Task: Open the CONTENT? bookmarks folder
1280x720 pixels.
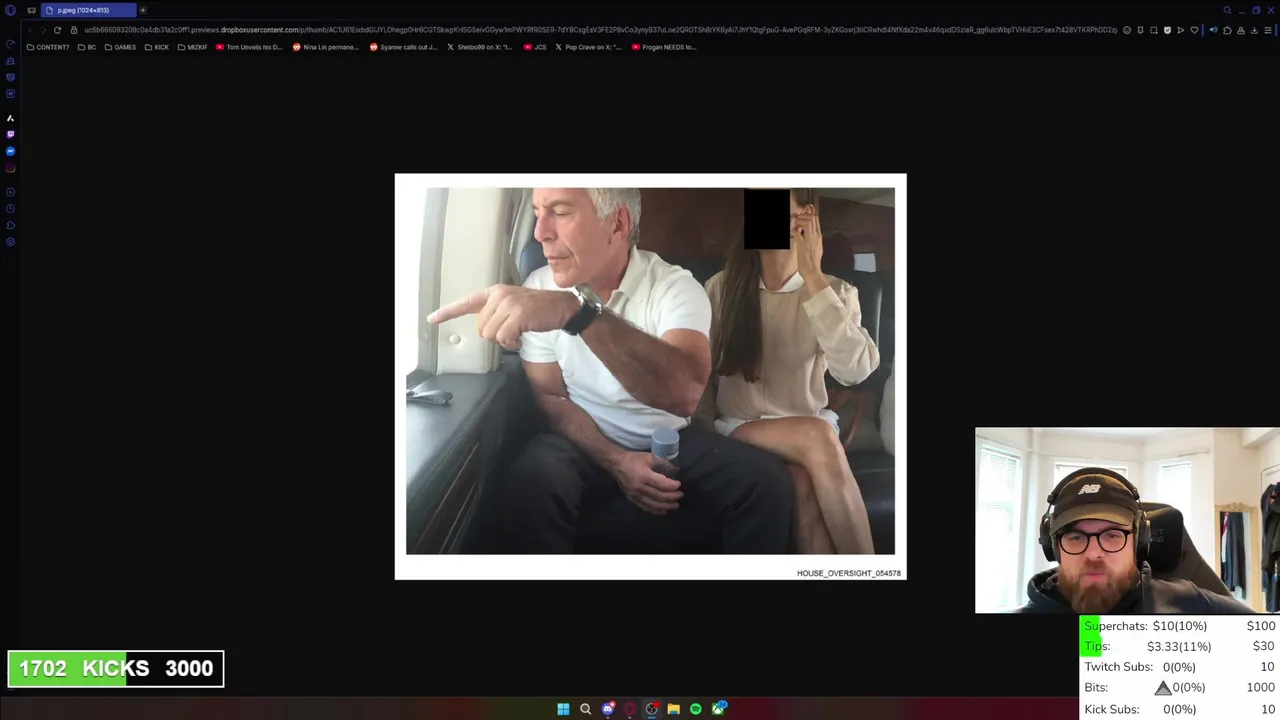Action: (48, 47)
